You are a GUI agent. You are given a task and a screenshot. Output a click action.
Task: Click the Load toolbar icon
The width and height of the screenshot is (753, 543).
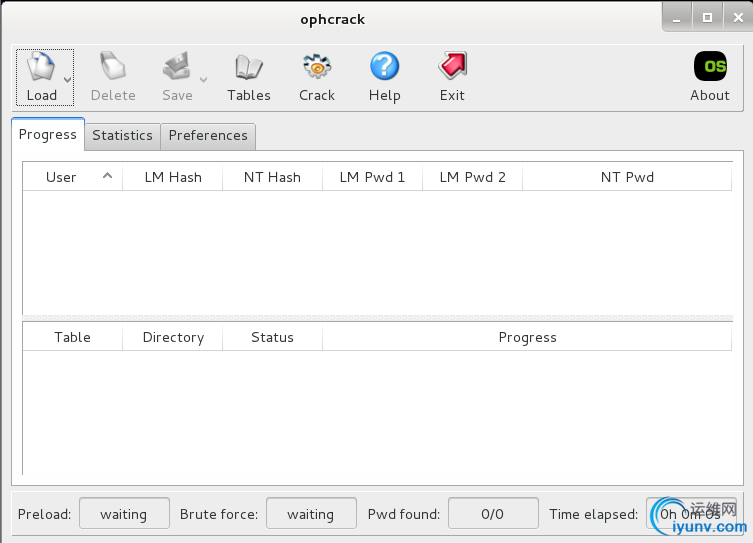pos(41,68)
